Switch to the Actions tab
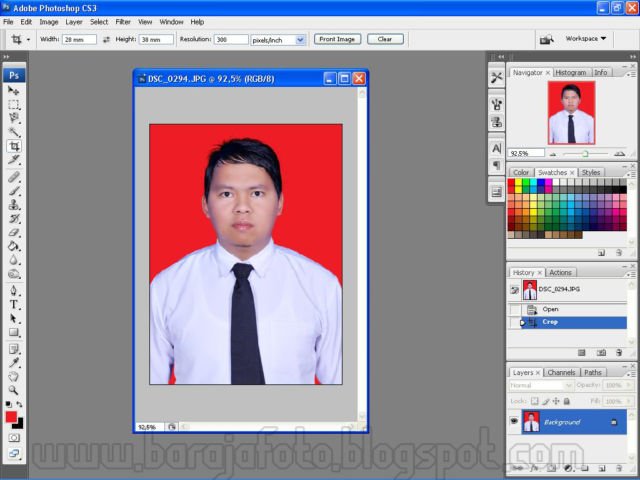The width and height of the screenshot is (640, 480). point(560,272)
